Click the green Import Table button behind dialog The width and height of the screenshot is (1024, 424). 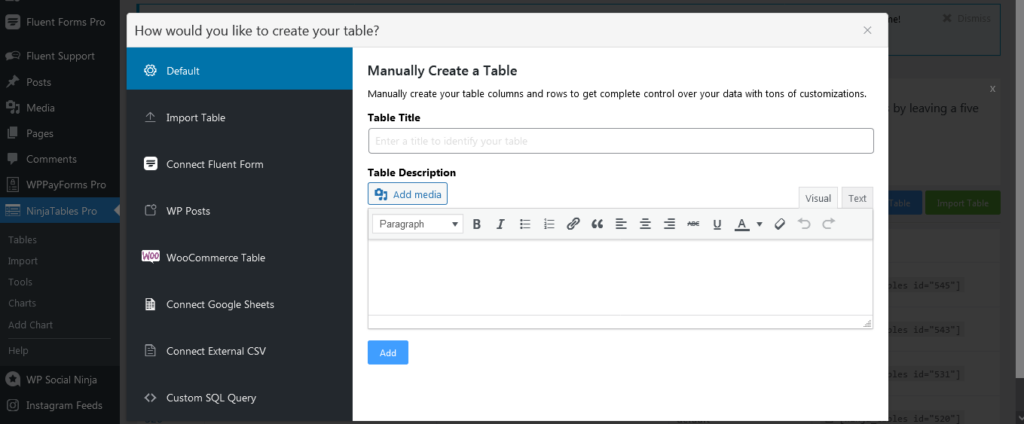coord(963,203)
